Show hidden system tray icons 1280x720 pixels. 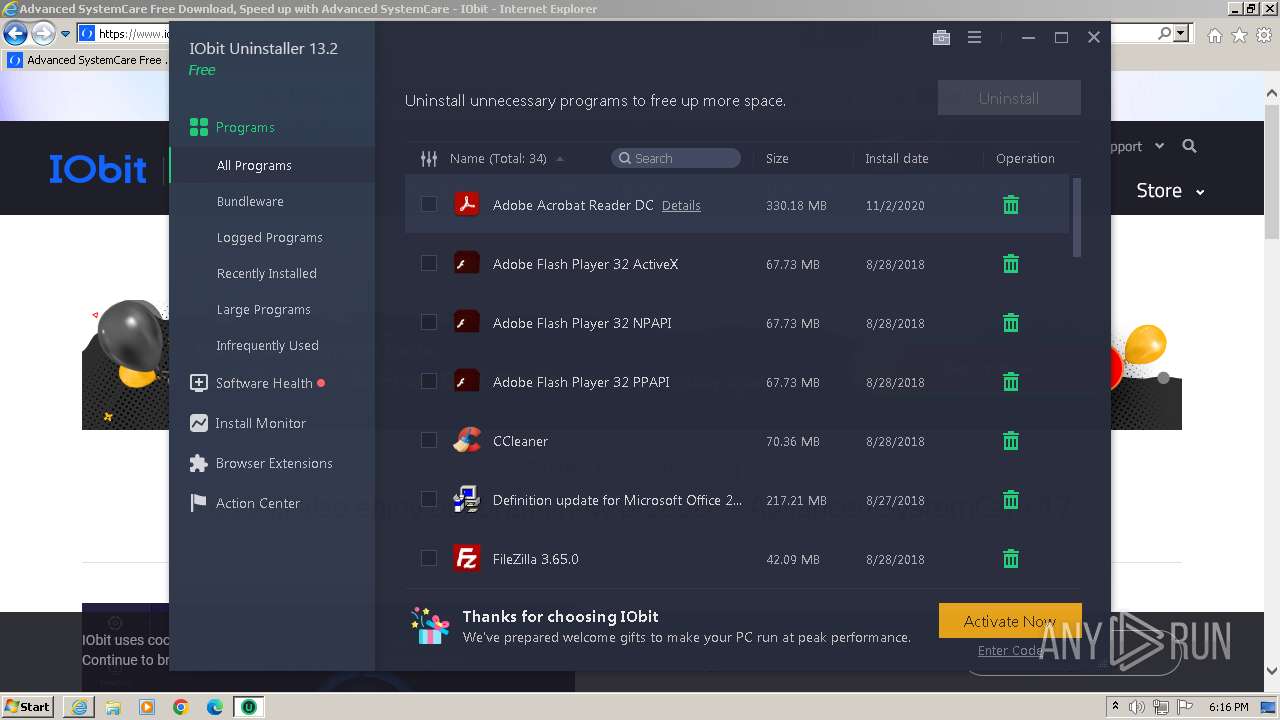click(1115, 707)
